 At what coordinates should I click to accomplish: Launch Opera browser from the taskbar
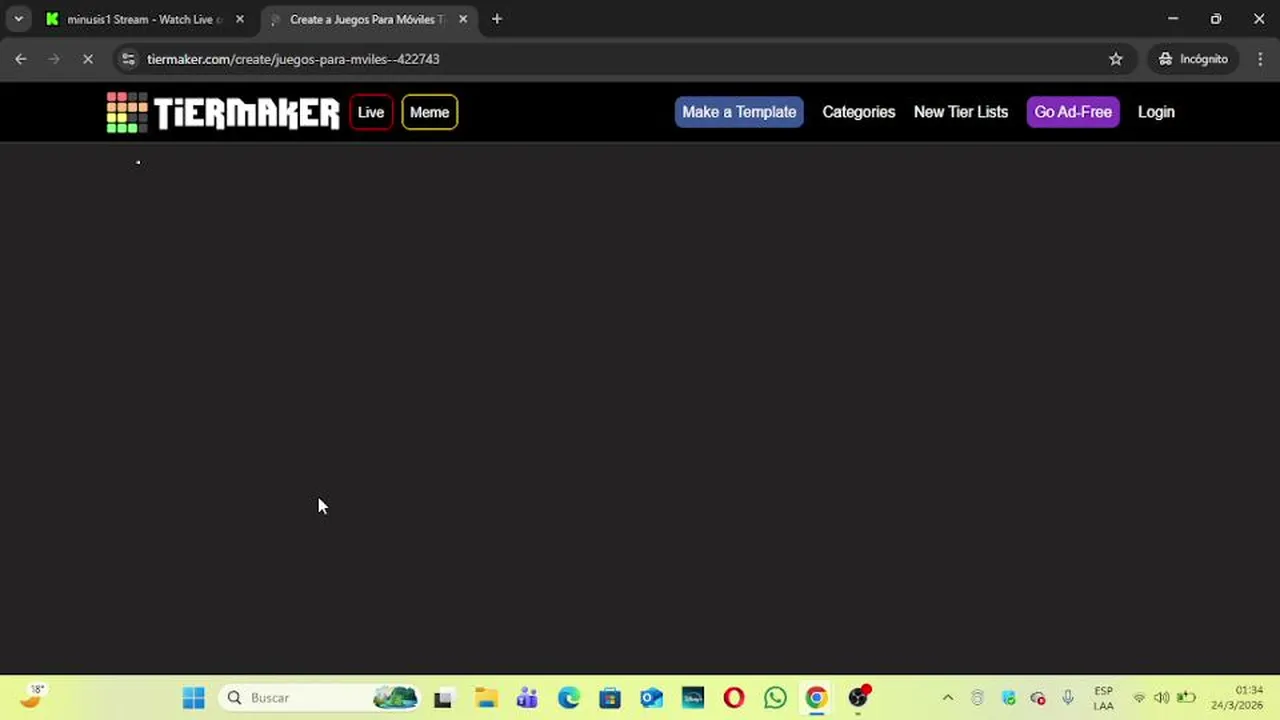pos(734,698)
